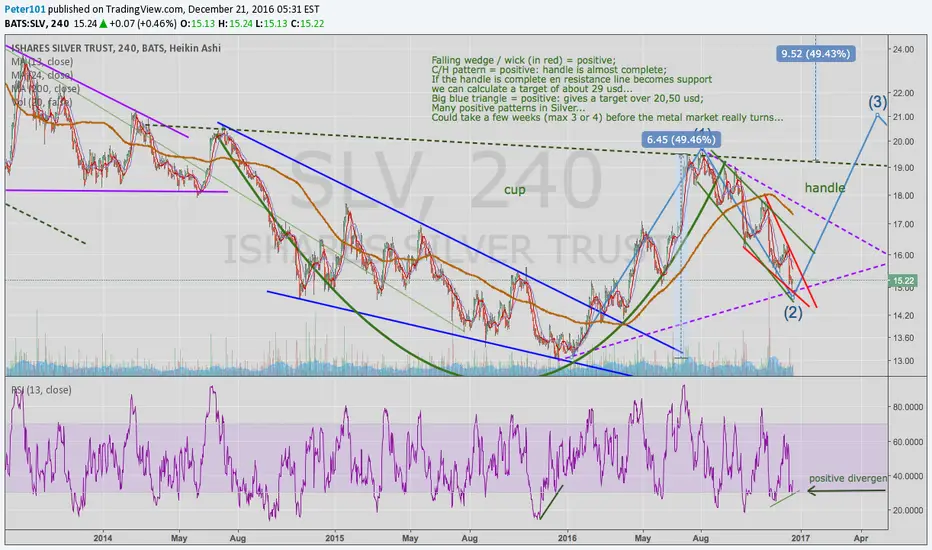932x550 pixels.
Task: Click the 20.00 price axis label
Action: coord(903,142)
